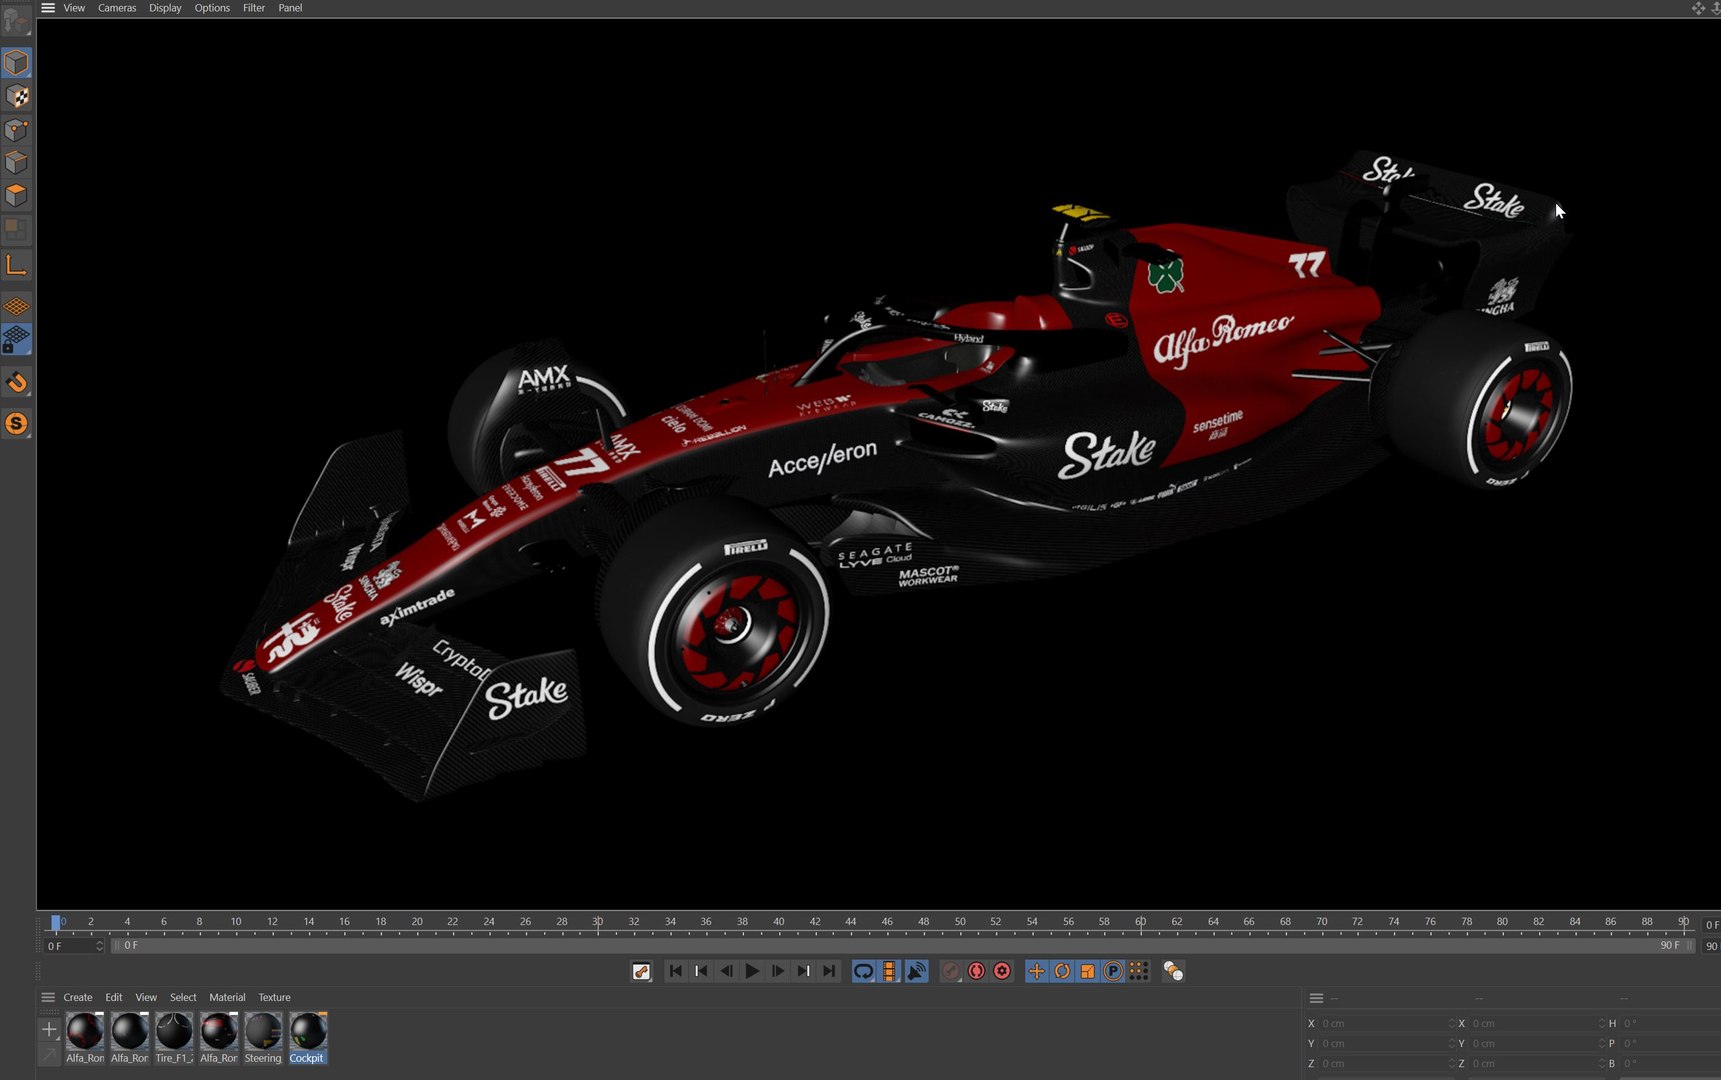1721x1080 pixels.
Task: Jump to previous keyframe
Action: (x=701, y=971)
